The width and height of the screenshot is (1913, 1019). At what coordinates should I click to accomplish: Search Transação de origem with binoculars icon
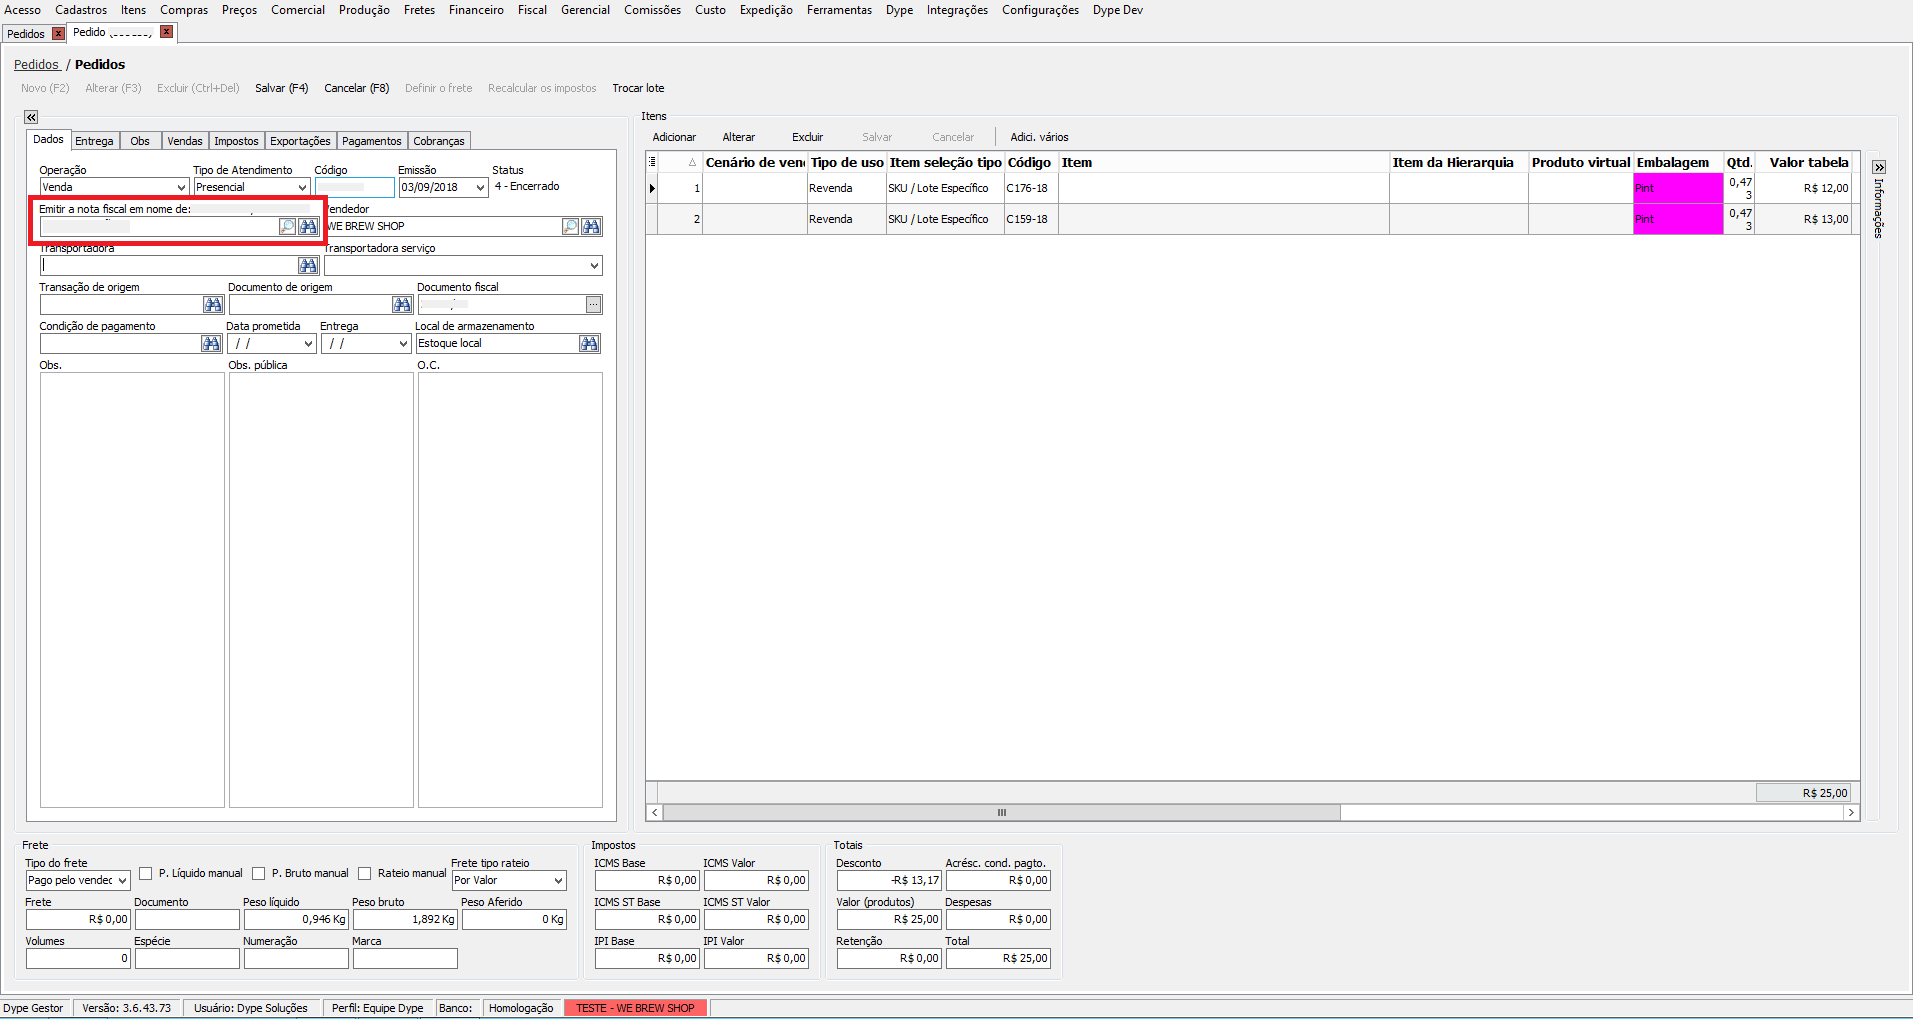point(213,305)
